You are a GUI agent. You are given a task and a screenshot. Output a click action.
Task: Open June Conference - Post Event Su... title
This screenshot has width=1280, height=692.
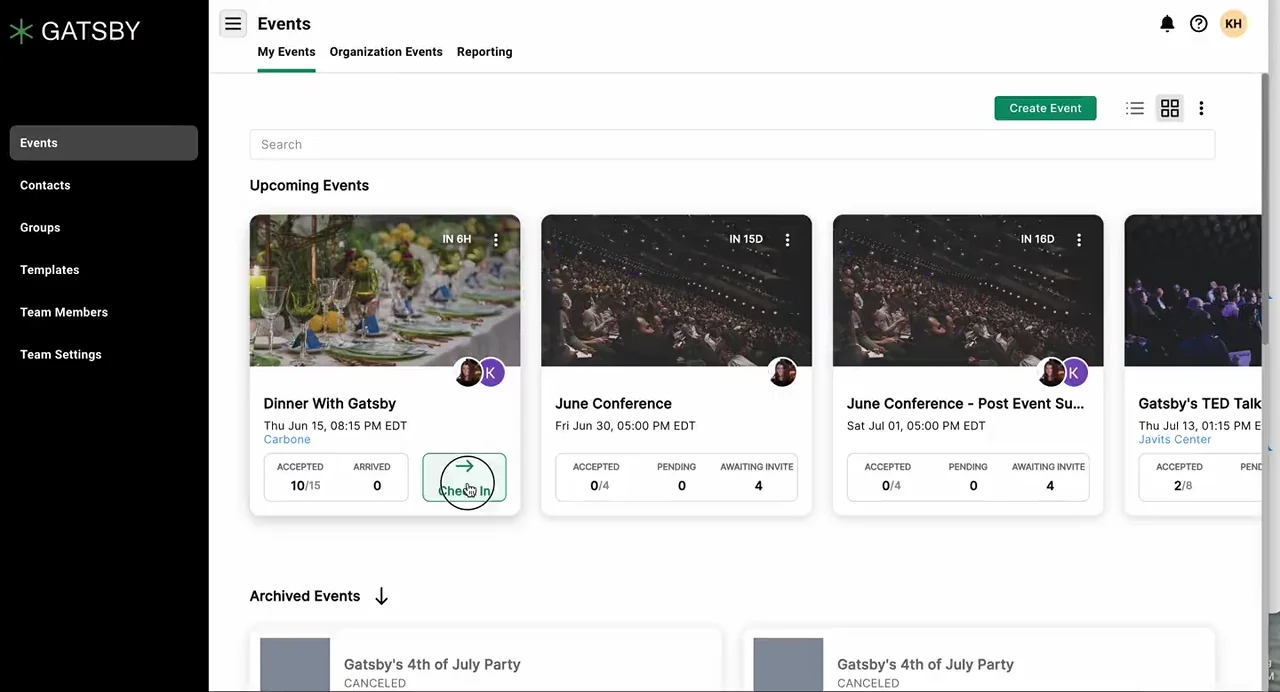click(965, 403)
